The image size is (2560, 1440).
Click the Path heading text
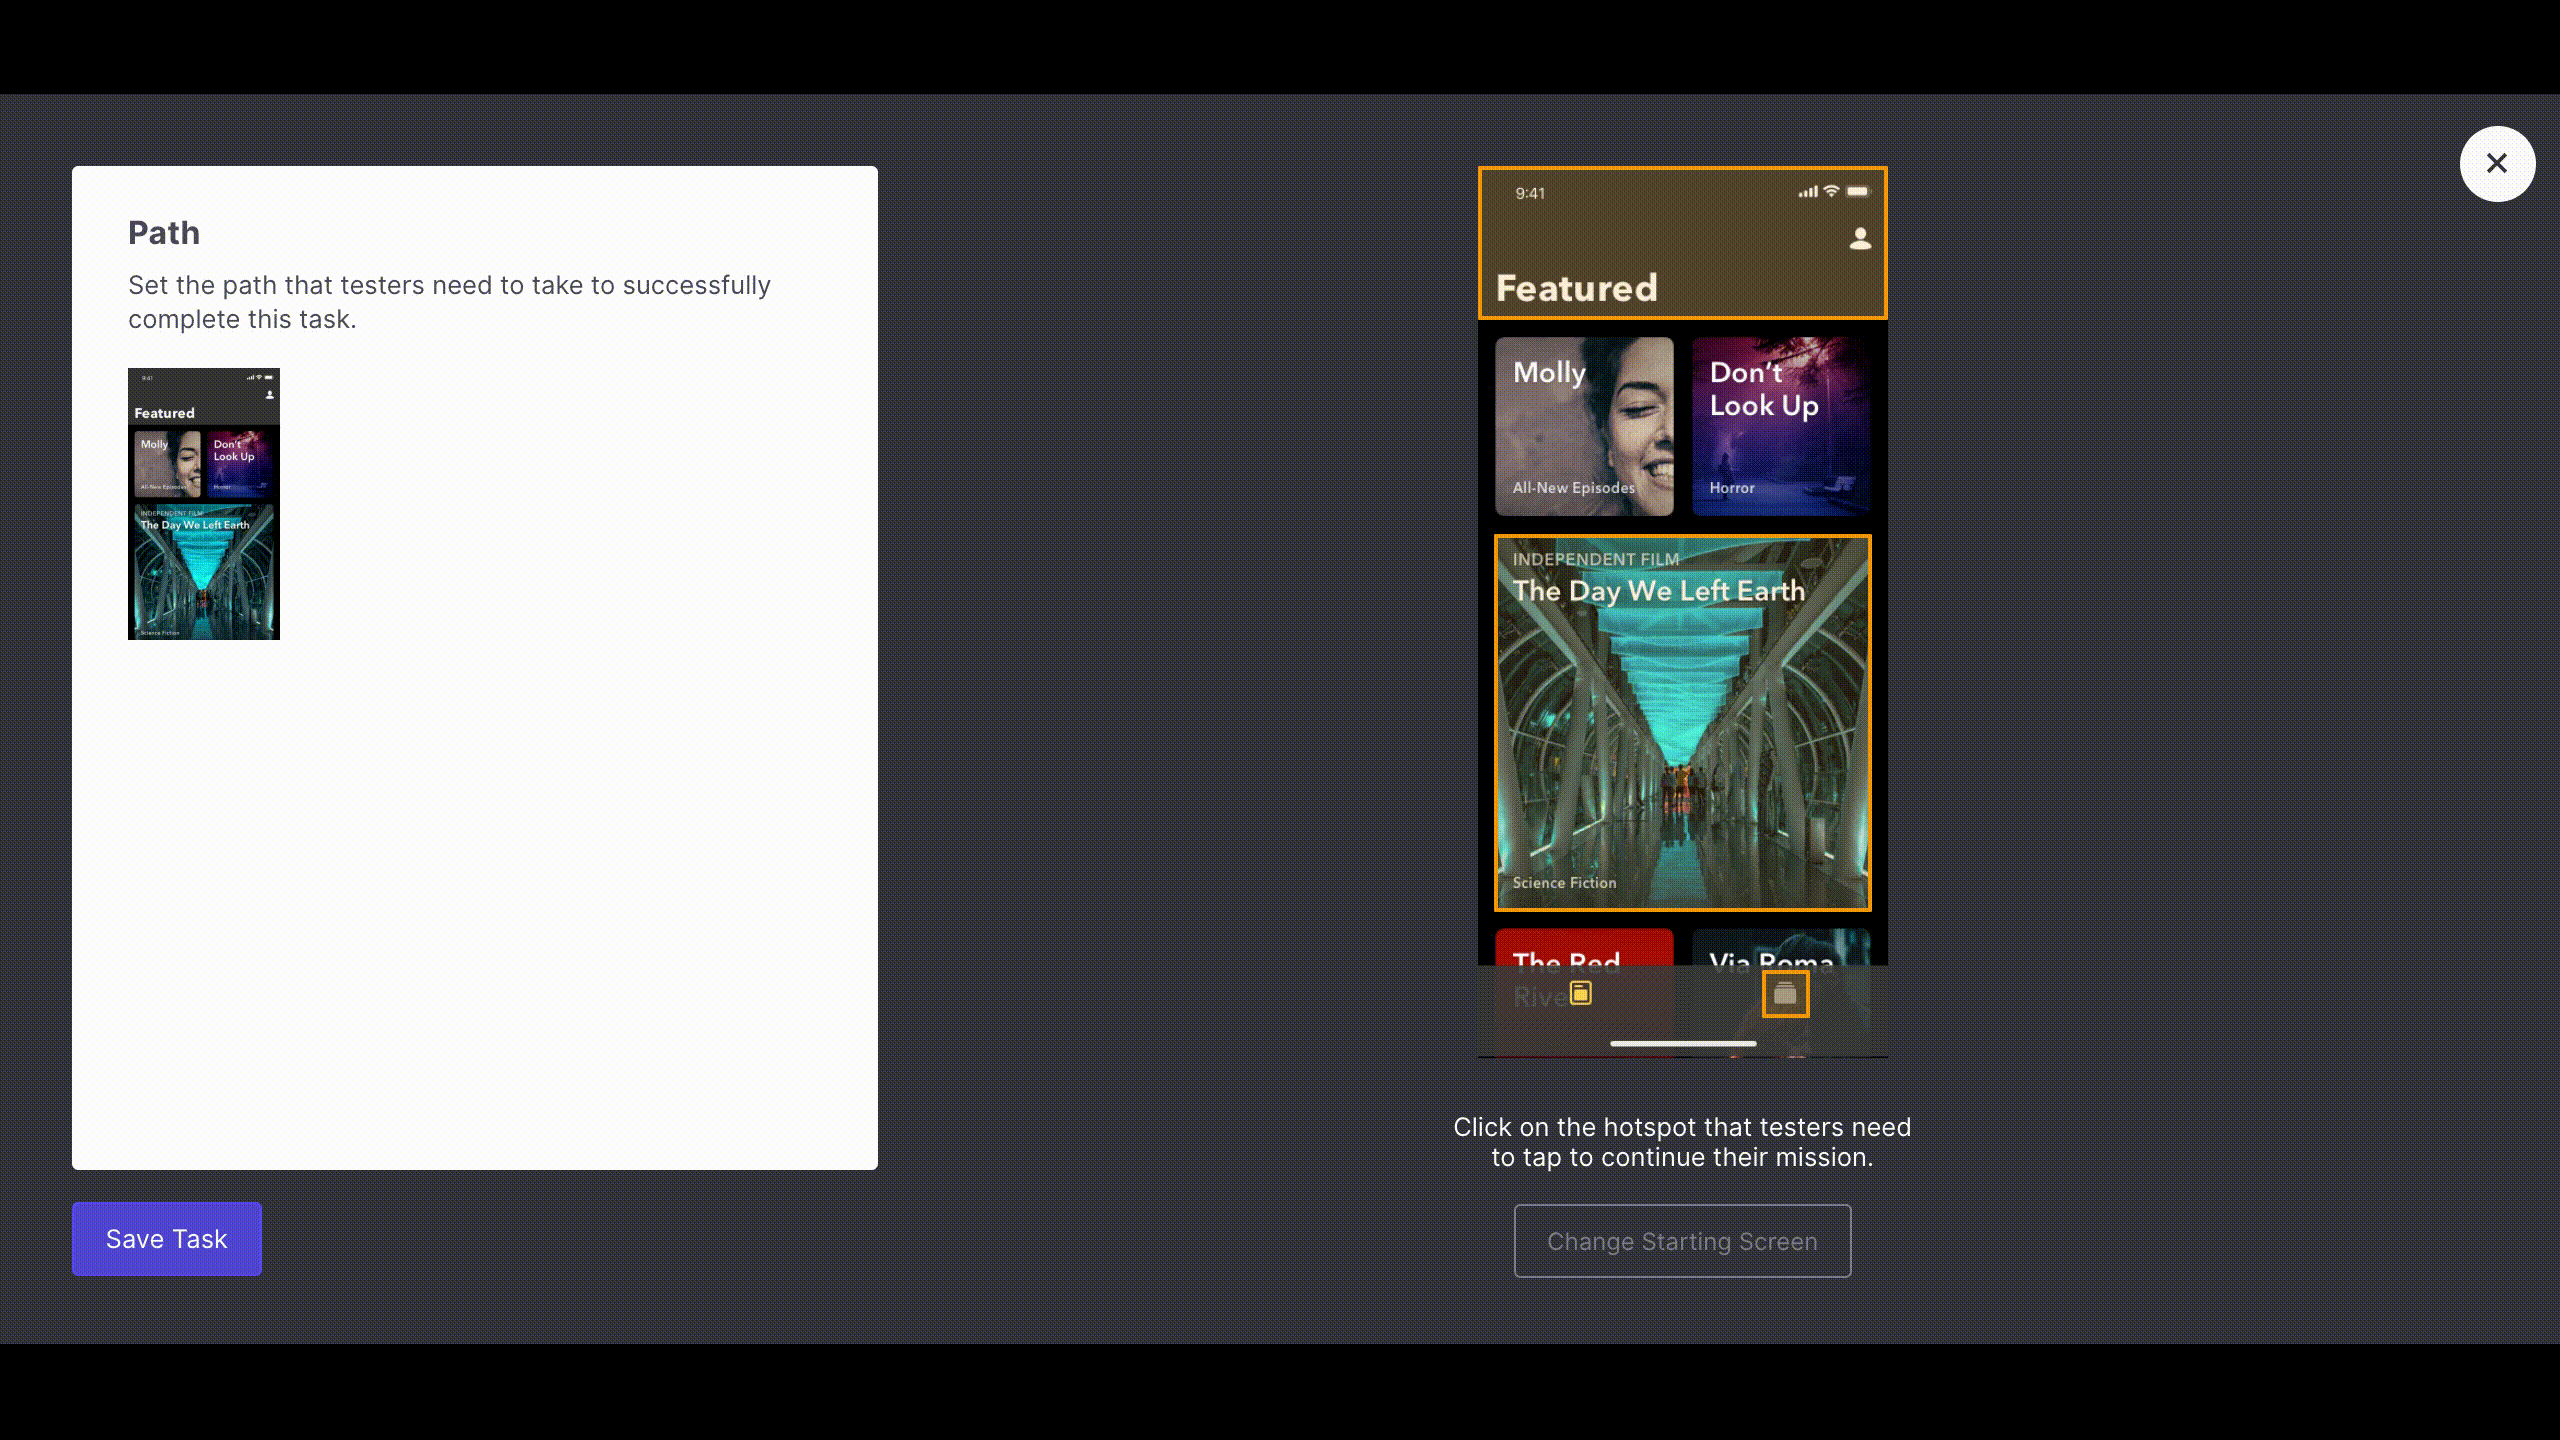(164, 233)
